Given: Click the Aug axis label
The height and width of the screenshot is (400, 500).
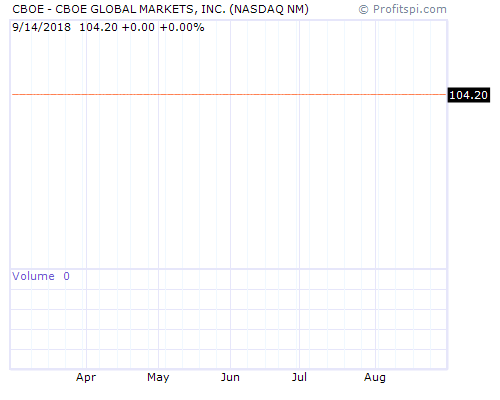Looking at the screenshot, I should coord(375,377).
